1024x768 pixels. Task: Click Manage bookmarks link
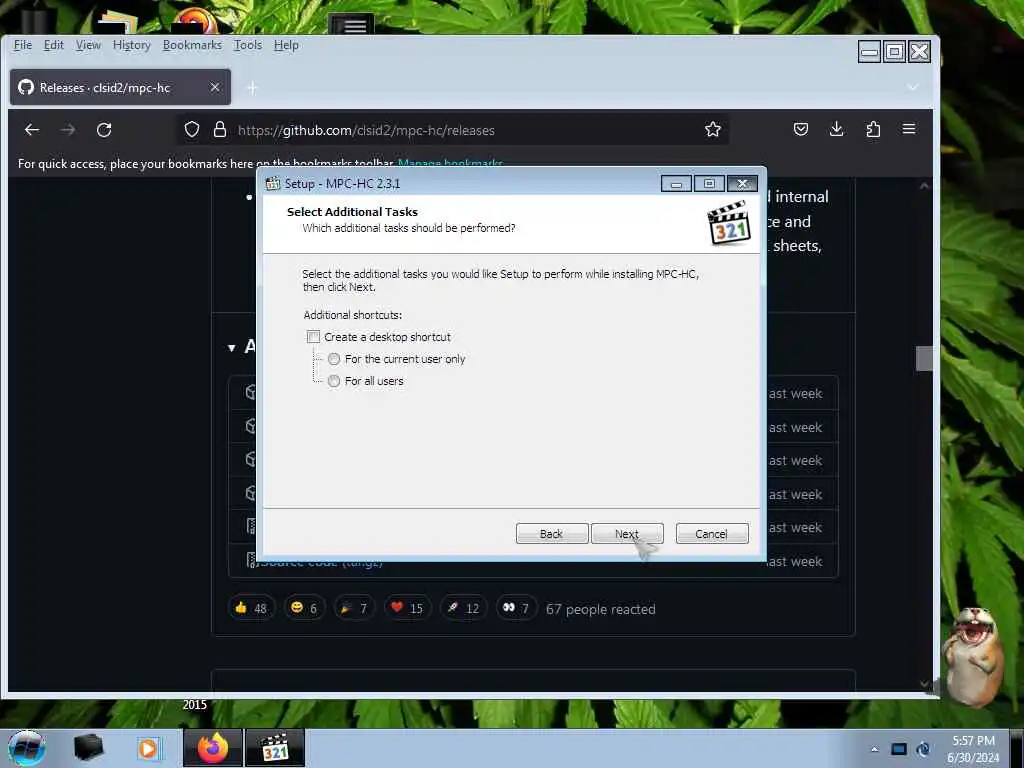pos(450,163)
